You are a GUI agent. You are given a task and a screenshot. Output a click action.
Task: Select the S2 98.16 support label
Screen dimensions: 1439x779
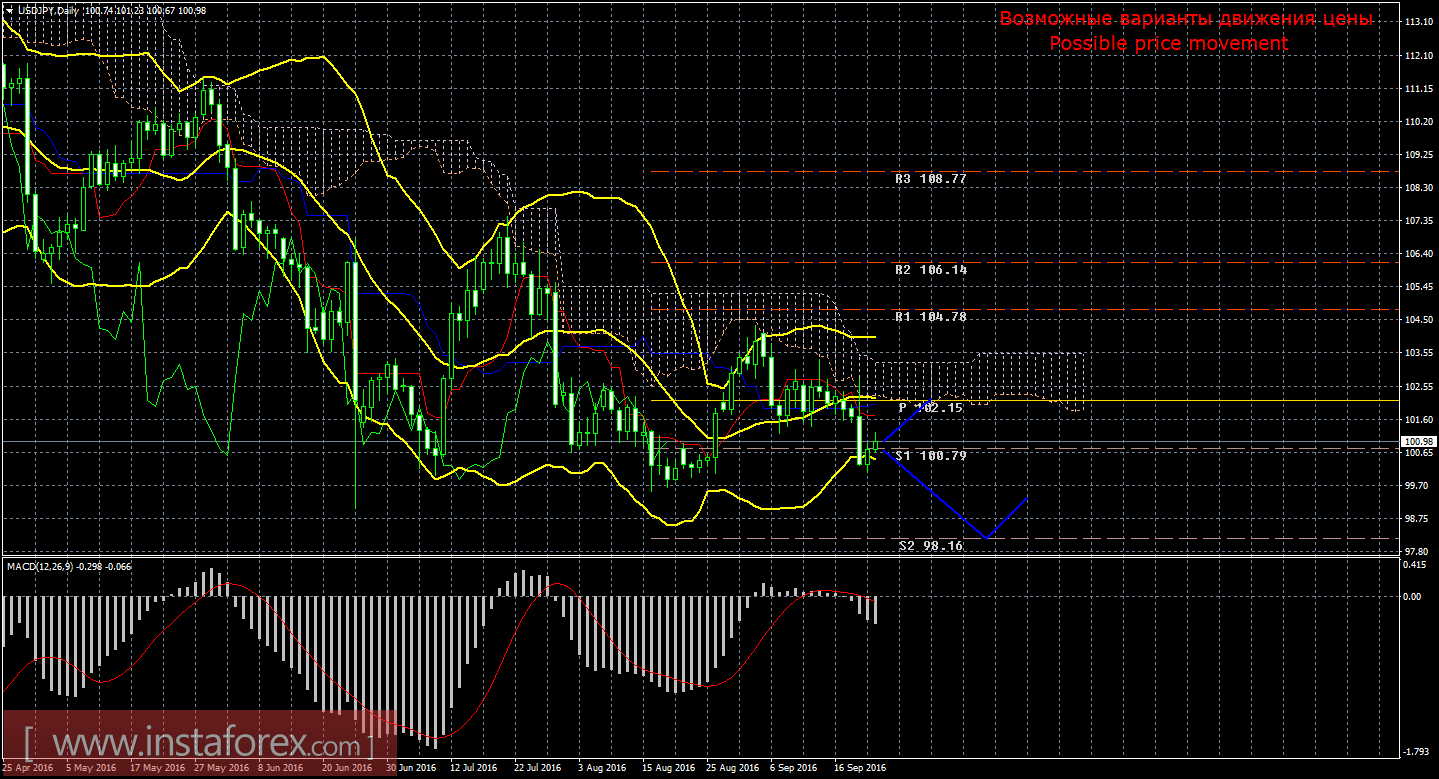click(930, 546)
